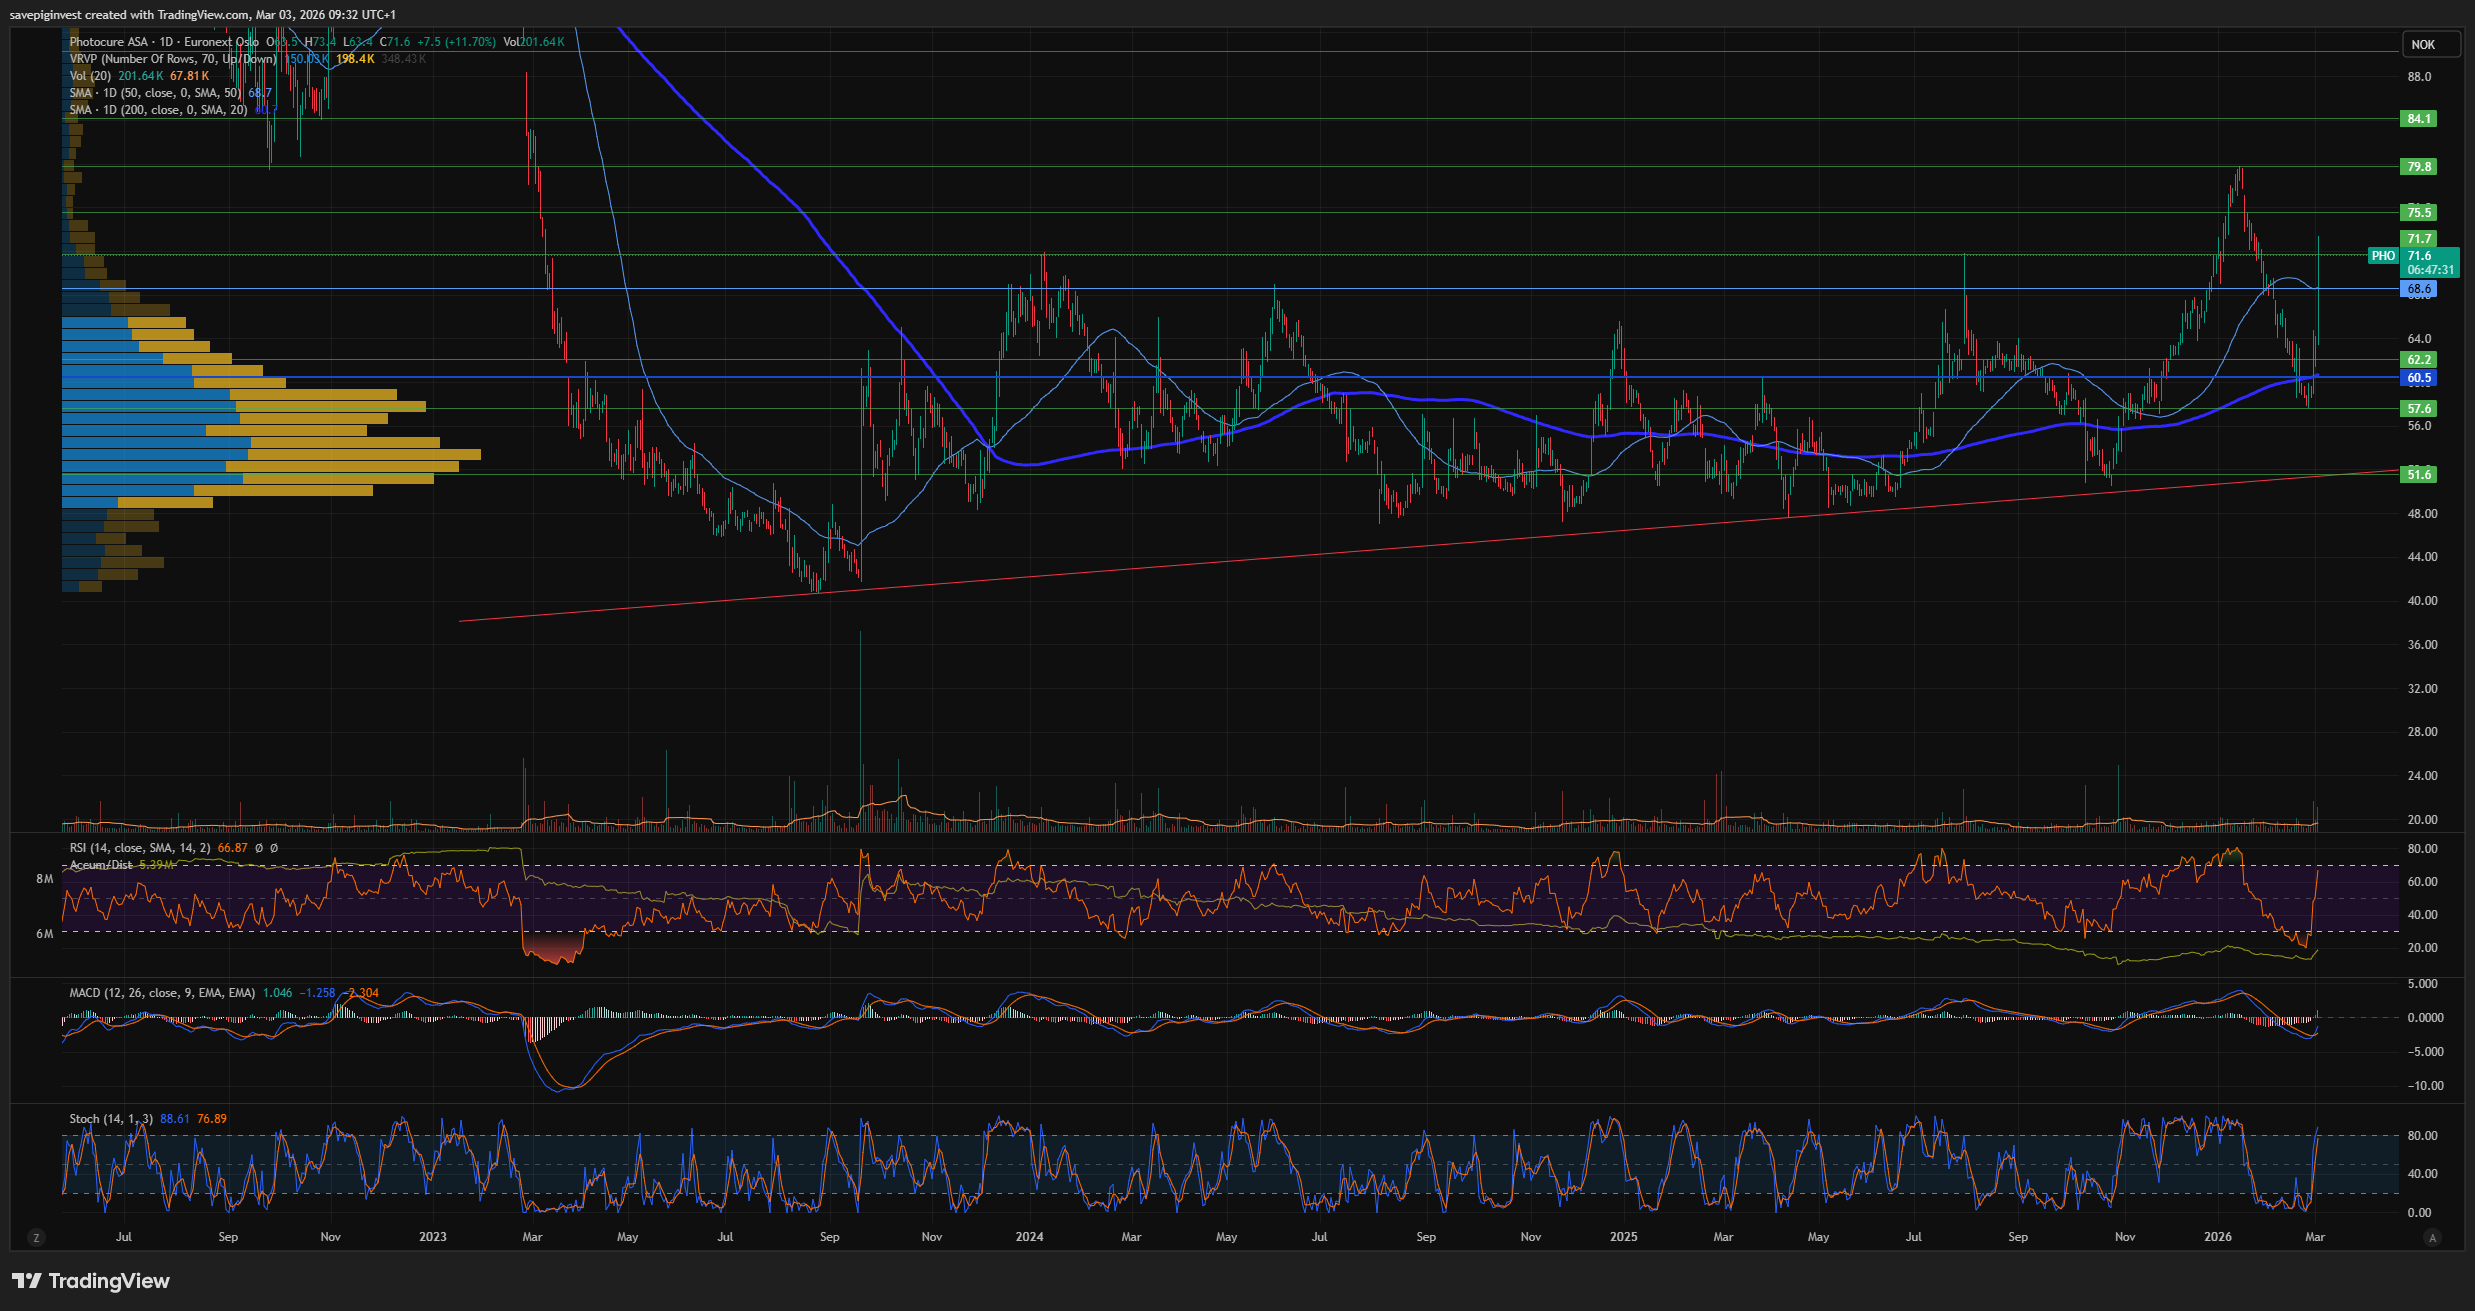
Task: Click the Z timezone icon
Action: 37,1238
